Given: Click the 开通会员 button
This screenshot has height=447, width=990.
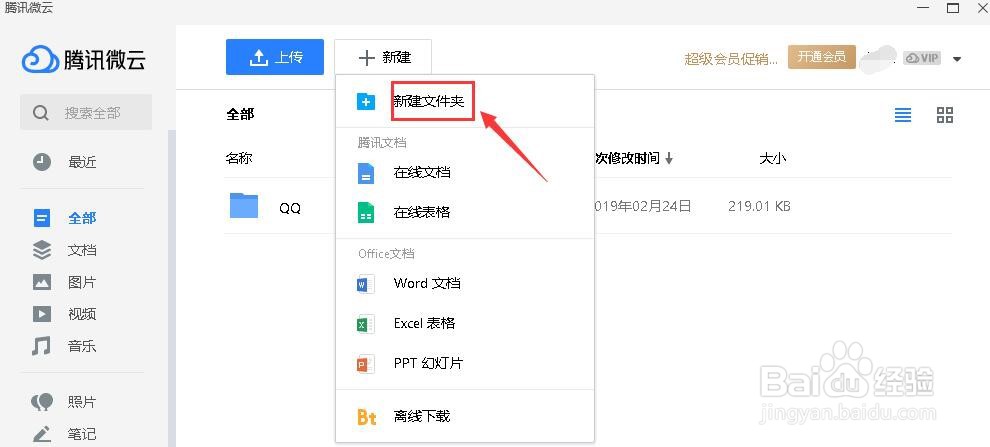Looking at the screenshot, I should (x=821, y=57).
